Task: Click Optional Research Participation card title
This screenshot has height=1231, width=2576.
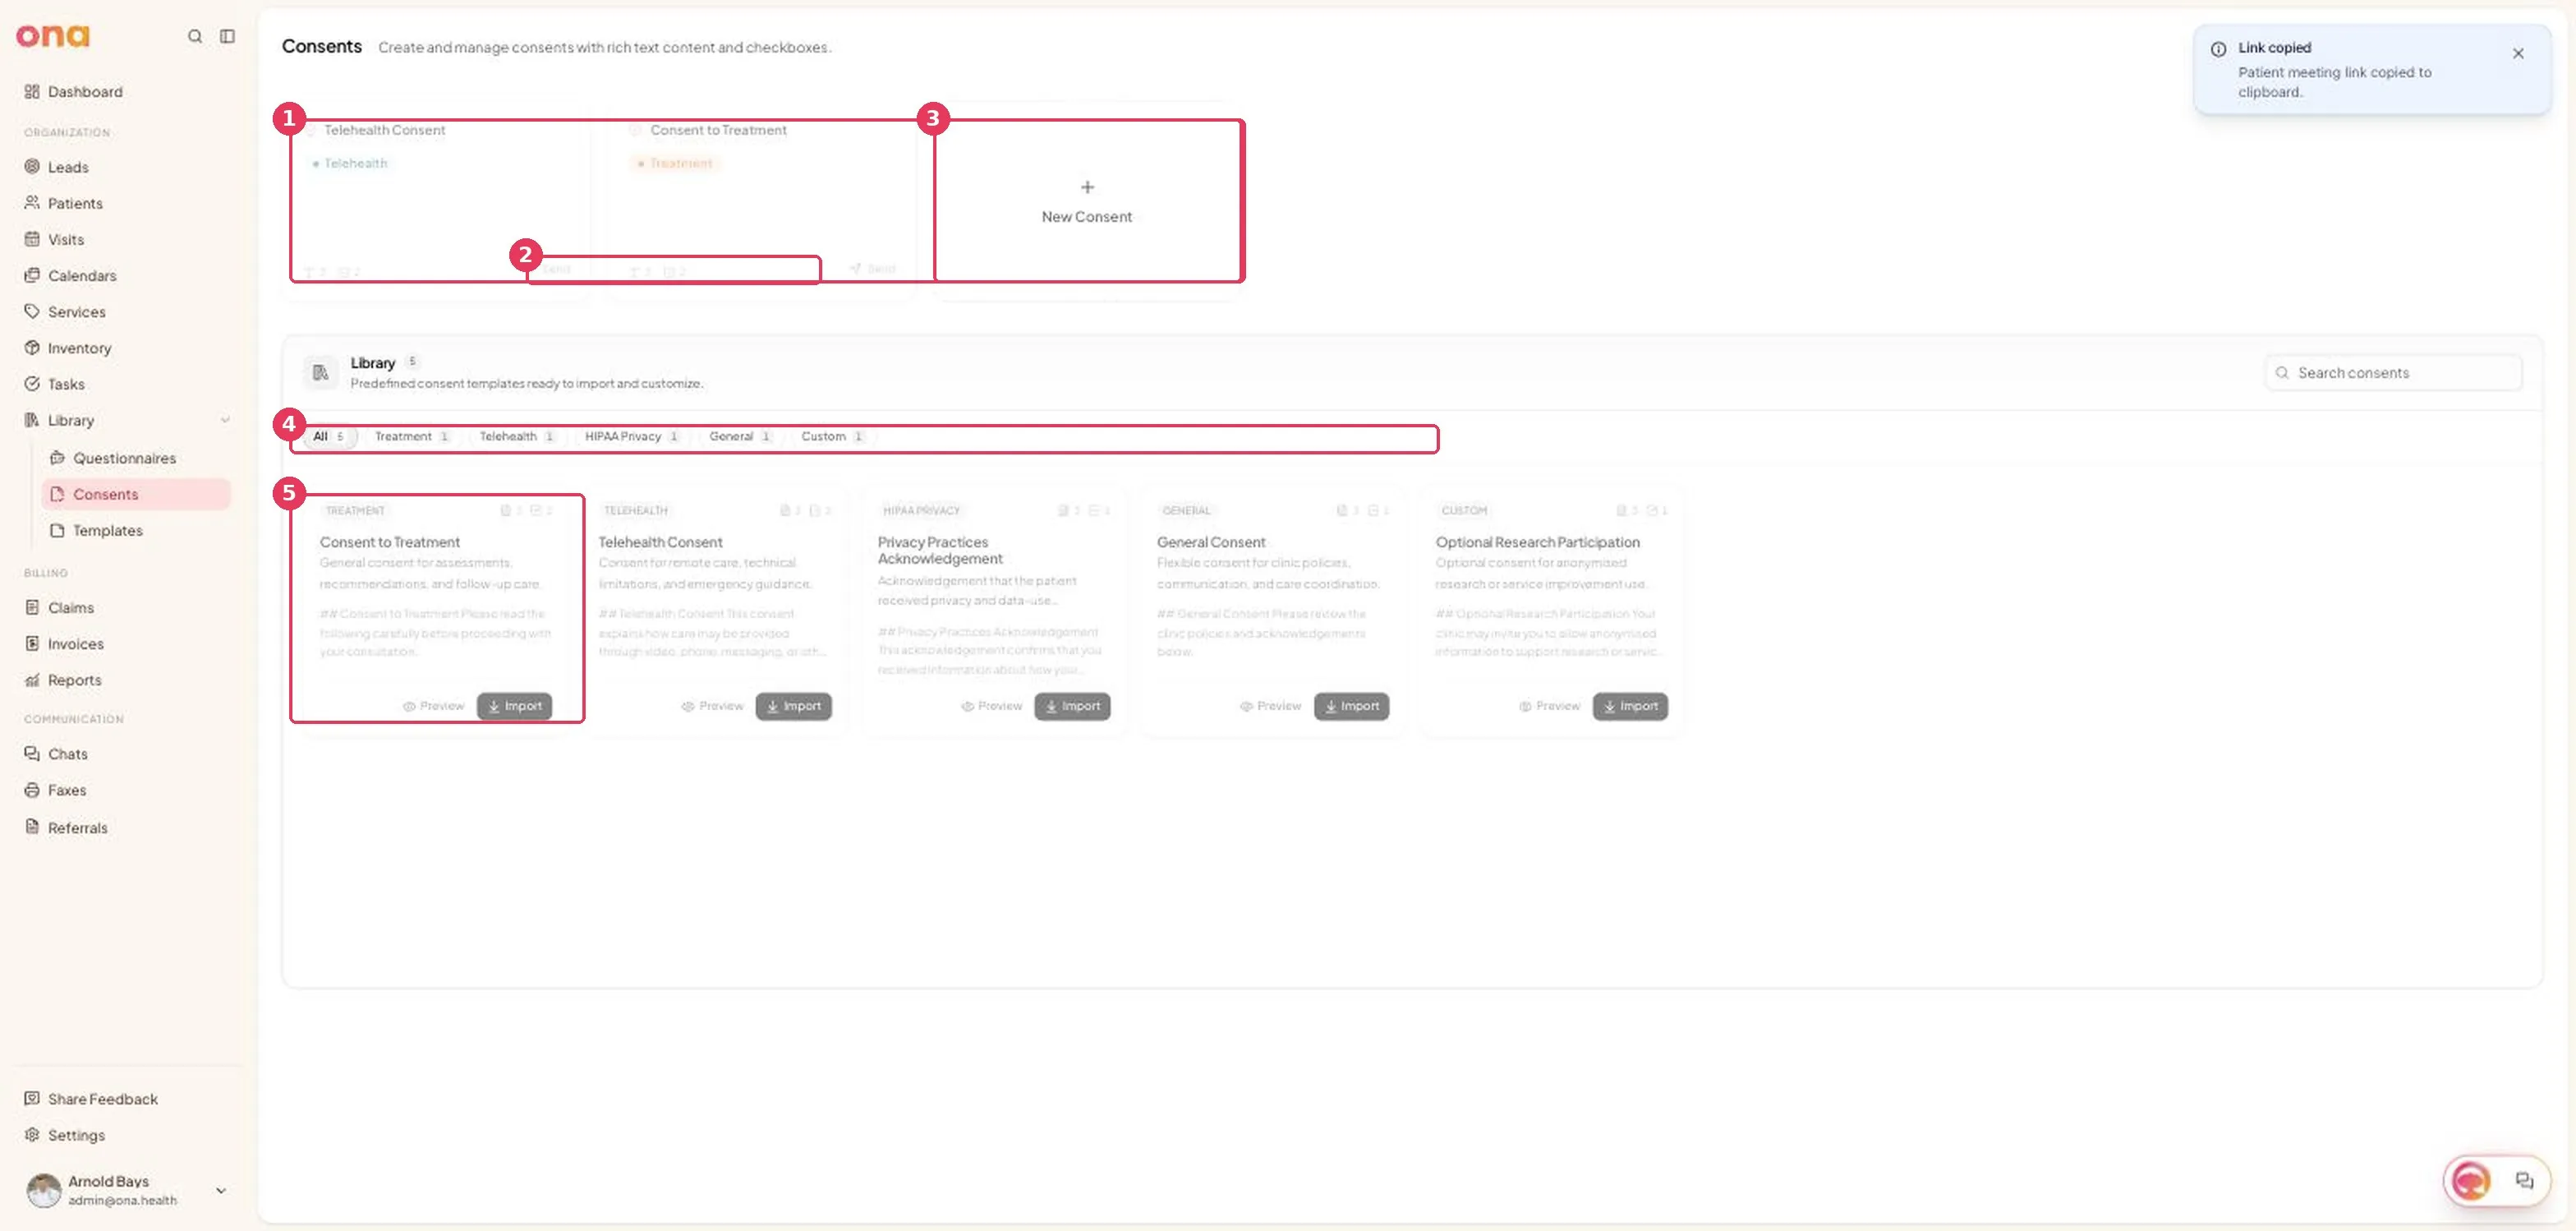Action: [1537, 542]
